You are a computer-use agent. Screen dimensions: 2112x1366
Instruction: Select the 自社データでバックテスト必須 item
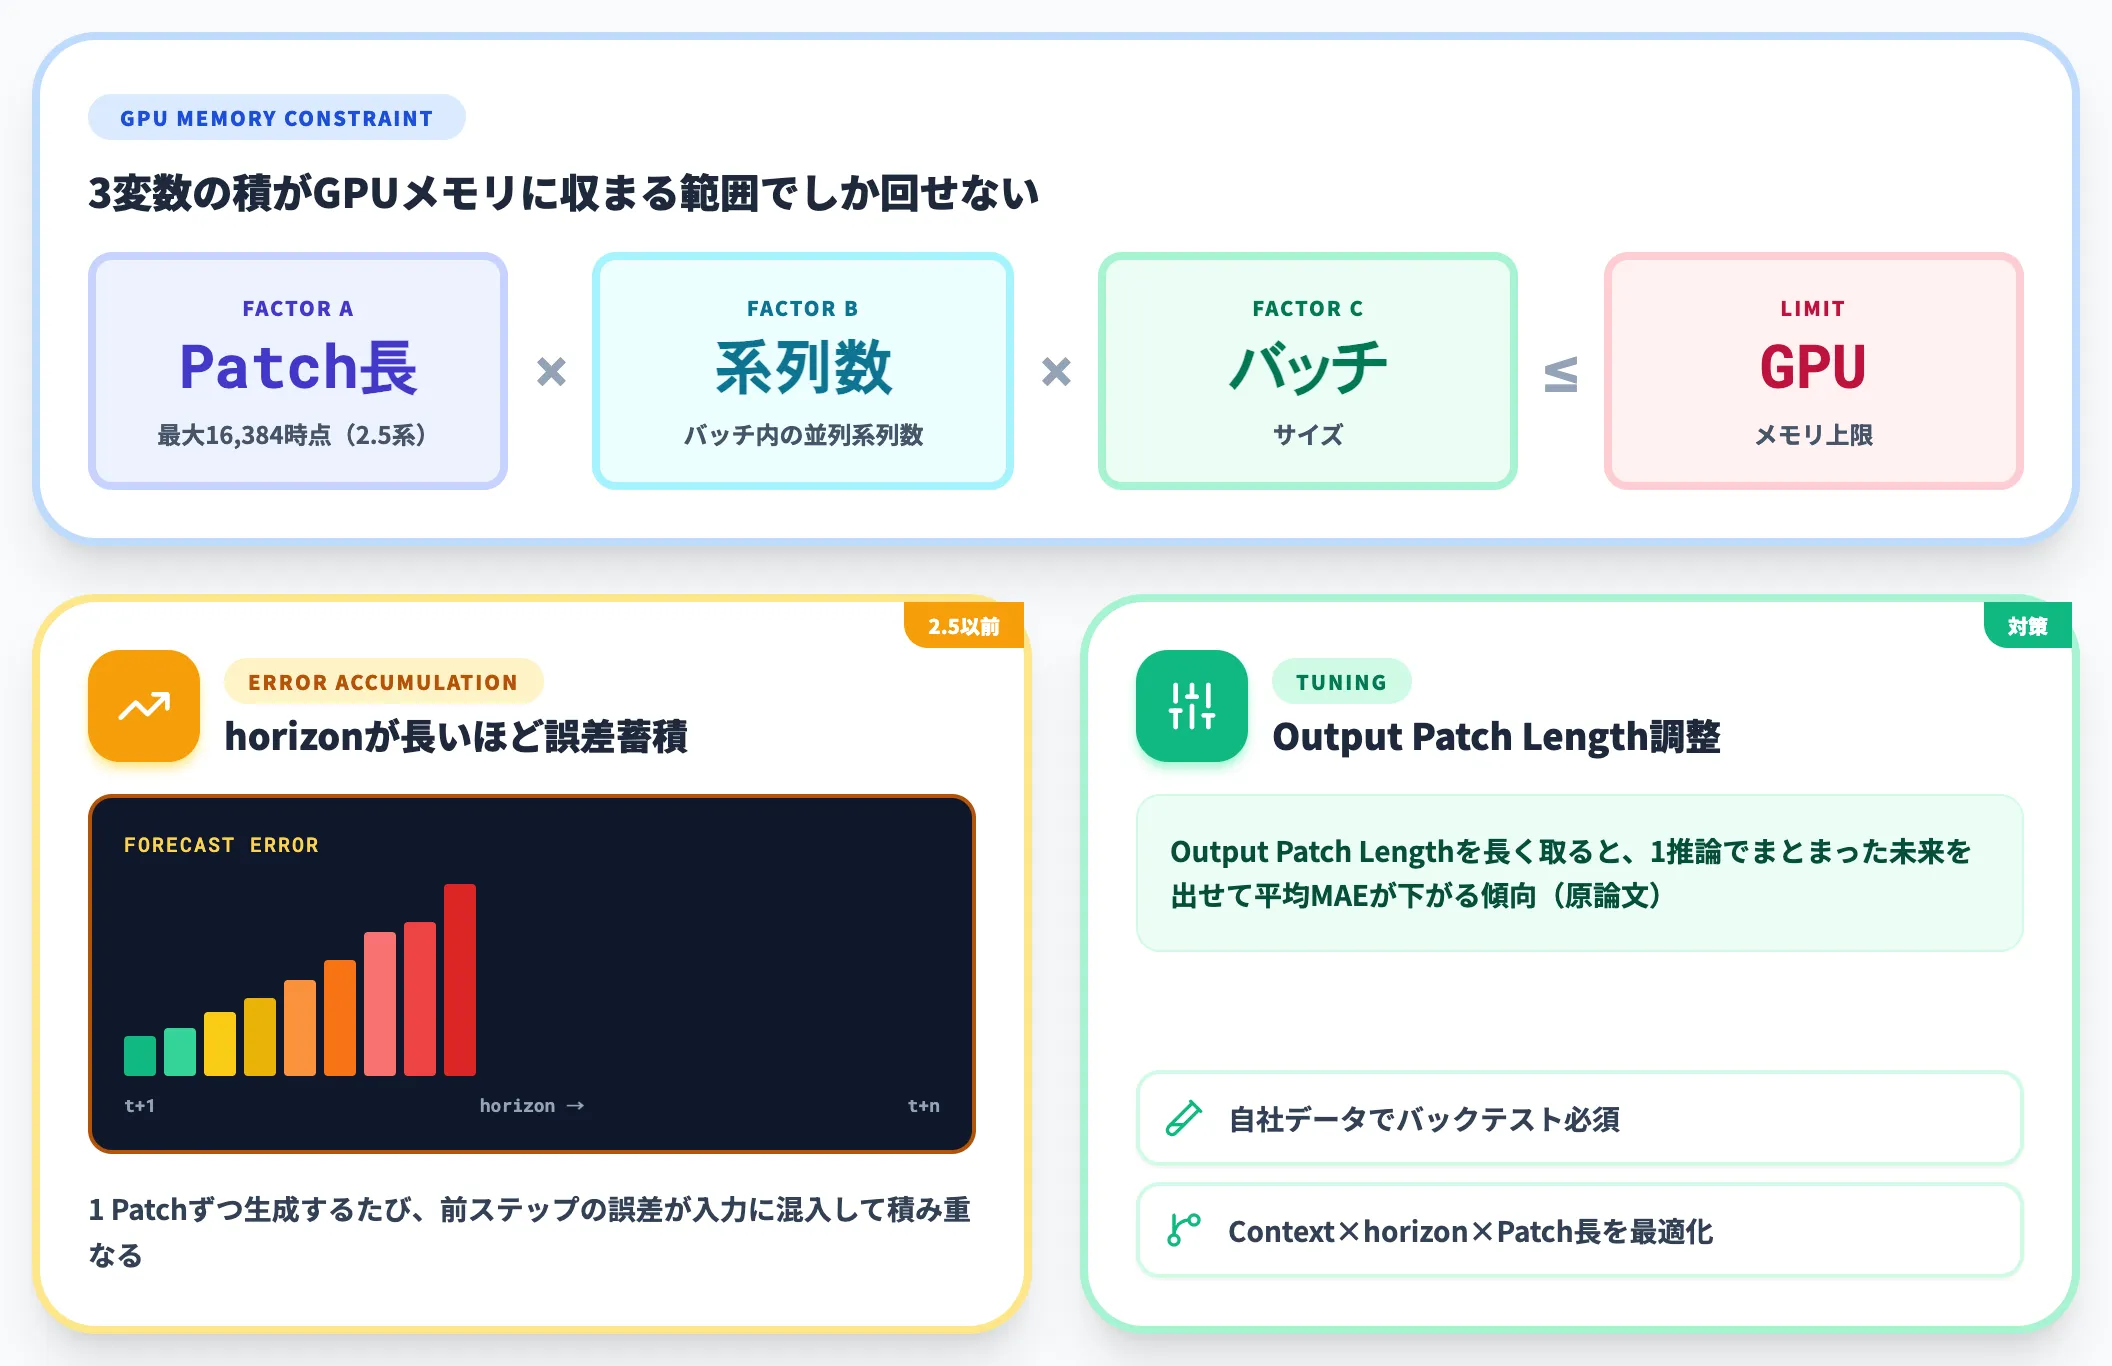coord(1580,1118)
